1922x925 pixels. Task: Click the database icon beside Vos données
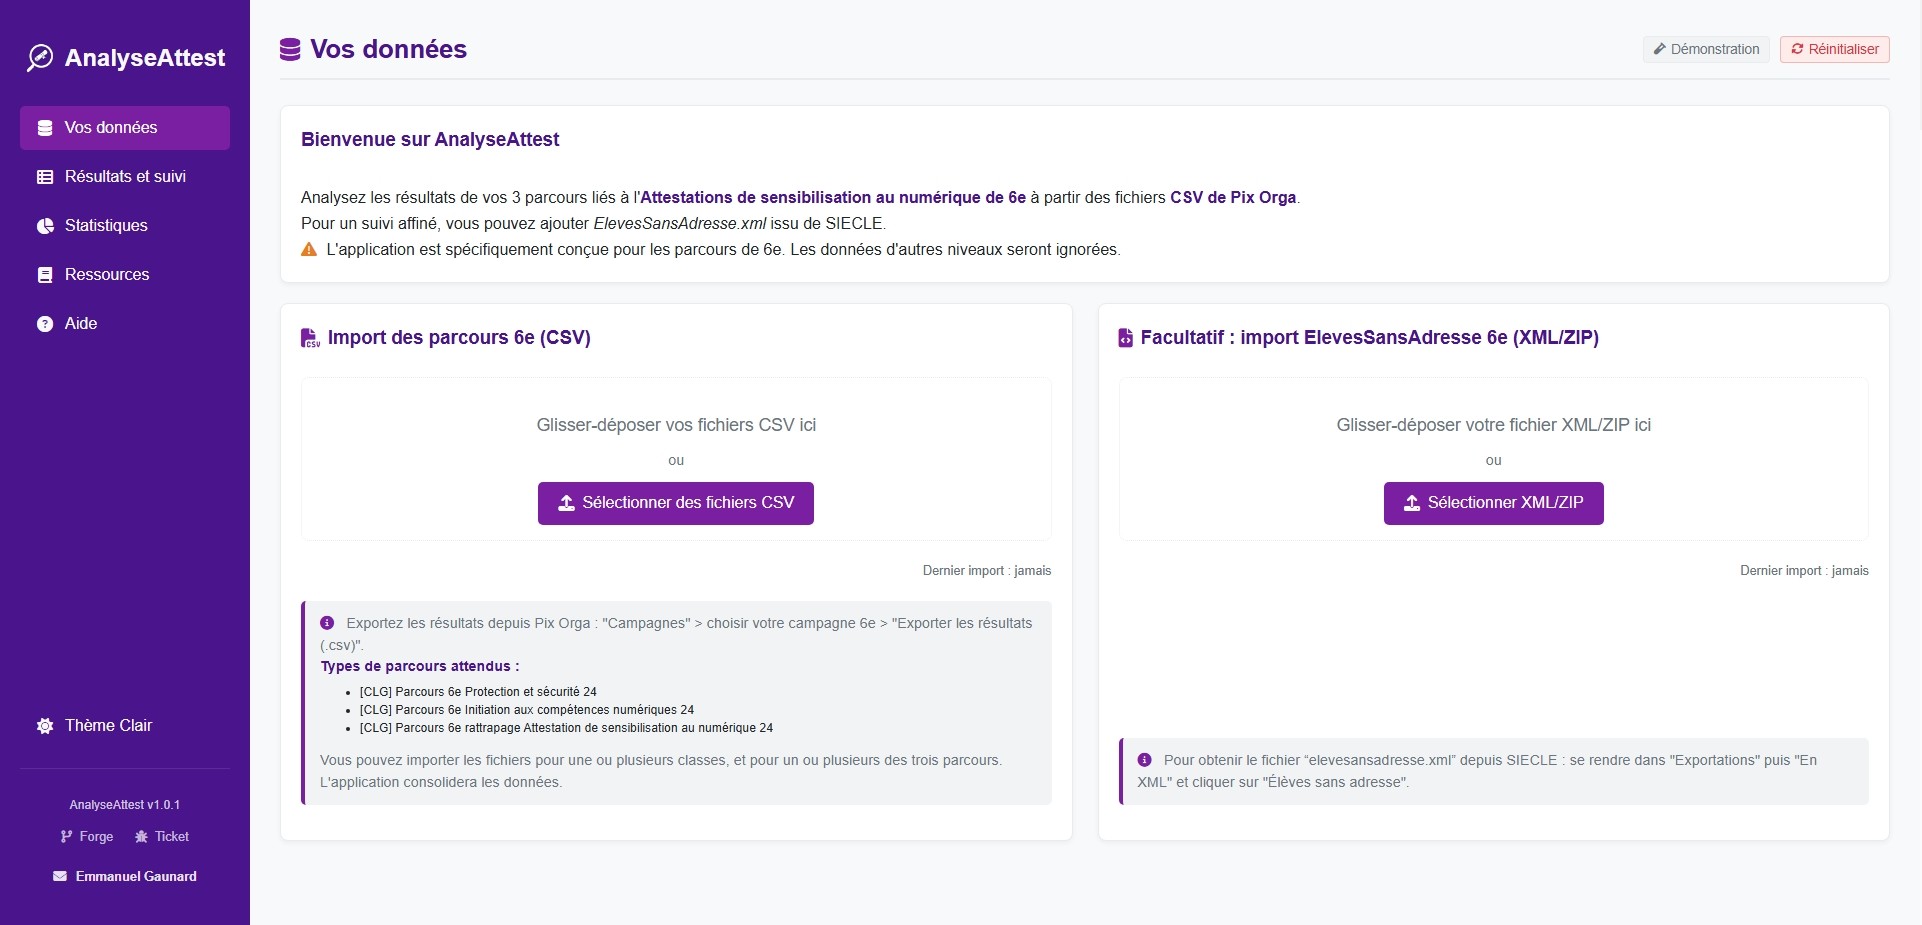pyautogui.click(x=45, y=128)
